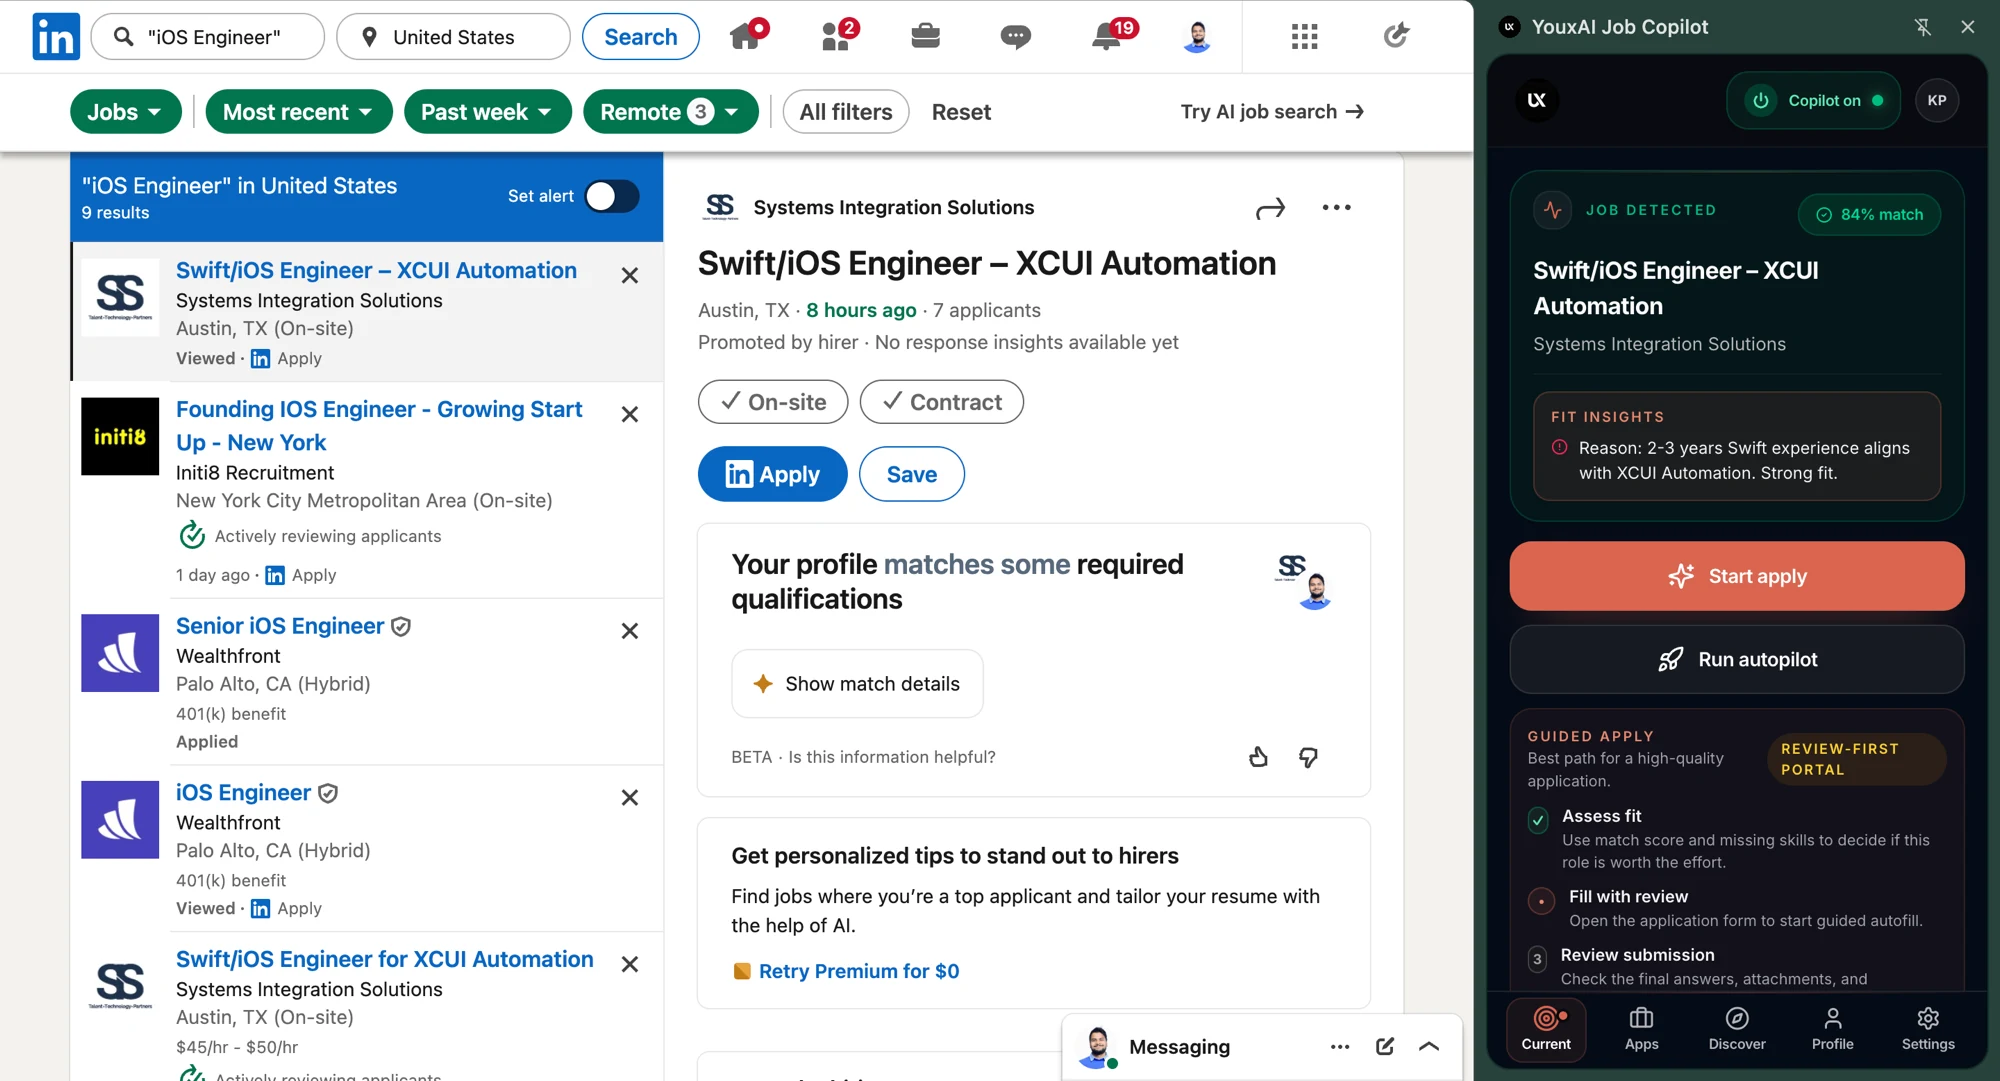Toggle the On-site workplace filter chip

click(x=773, y=402)
